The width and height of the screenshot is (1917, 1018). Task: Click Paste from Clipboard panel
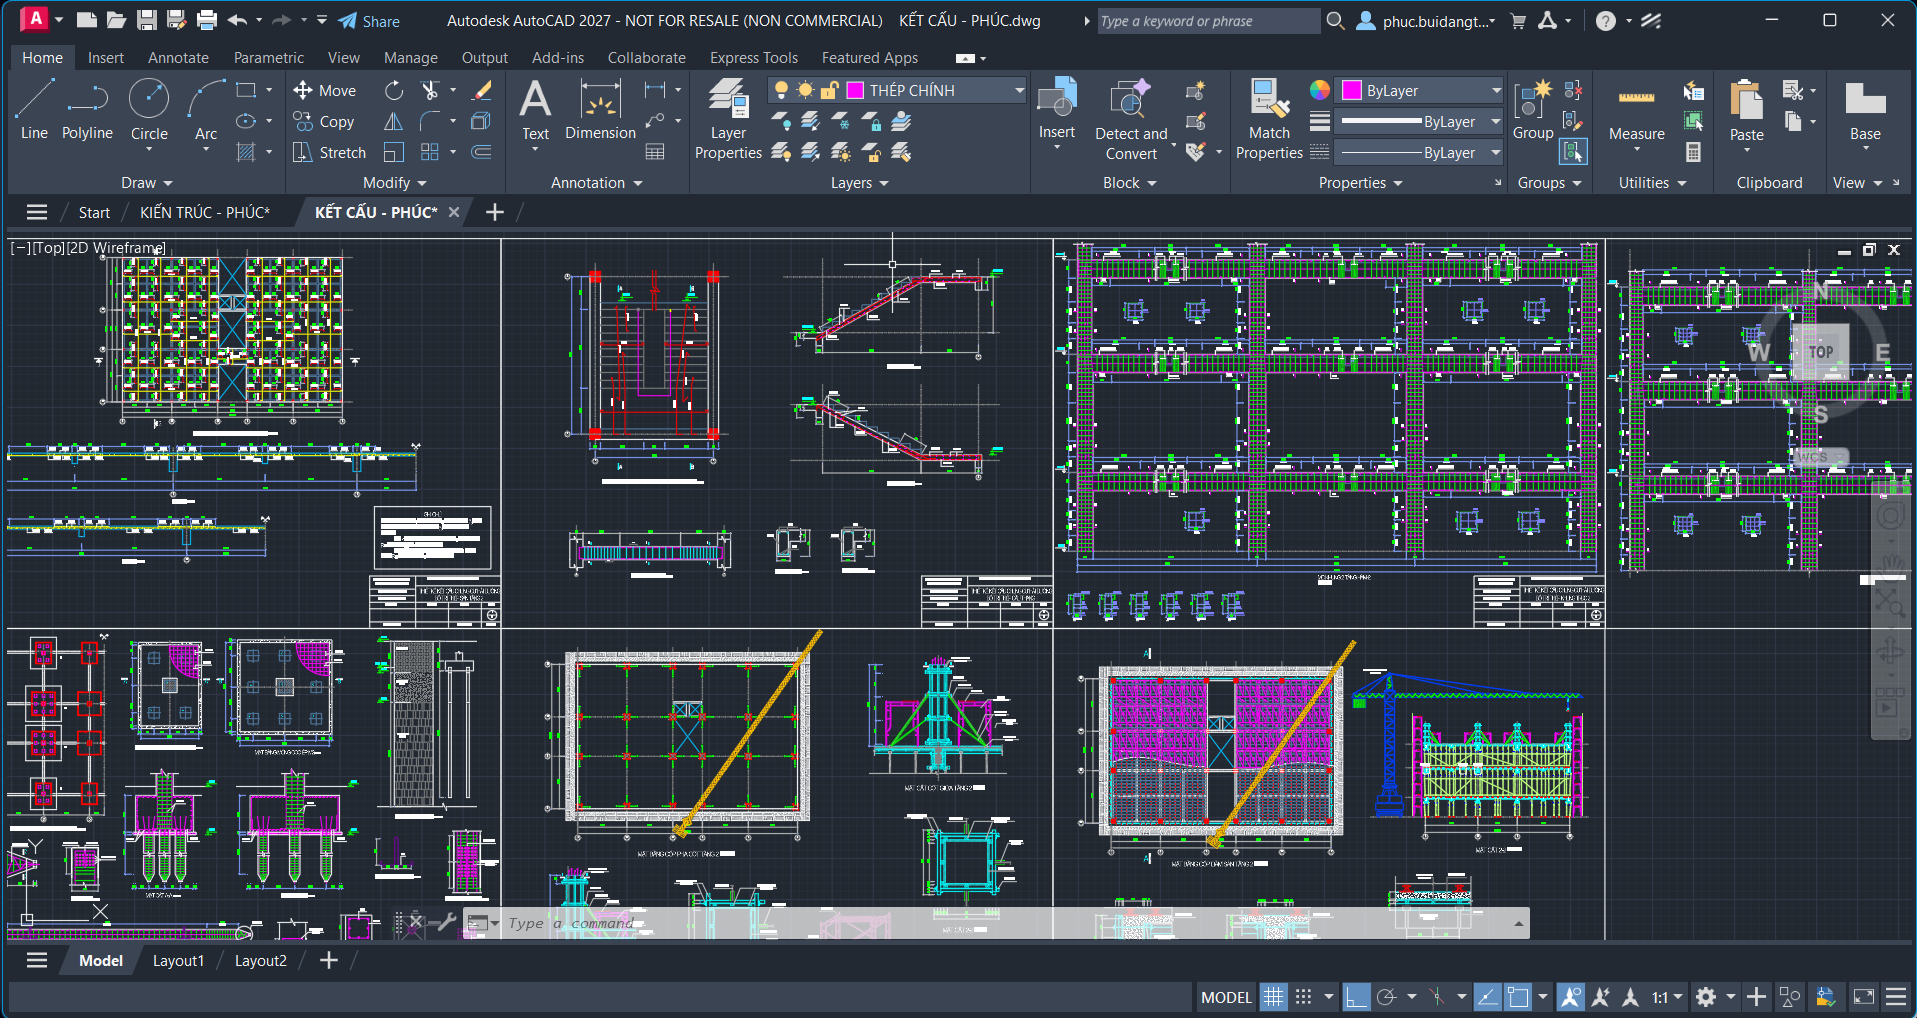tap(1746, 110)
